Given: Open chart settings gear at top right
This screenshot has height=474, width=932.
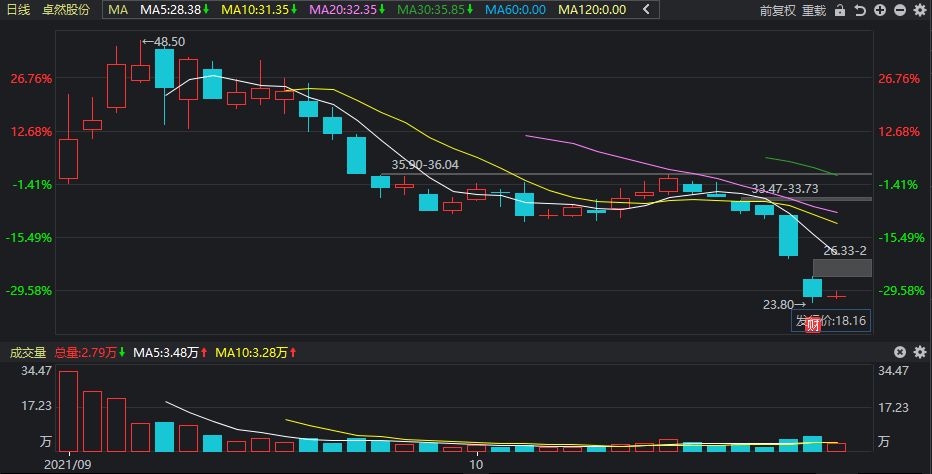Looking at the screenshot, I should click(x=918, y=10).
